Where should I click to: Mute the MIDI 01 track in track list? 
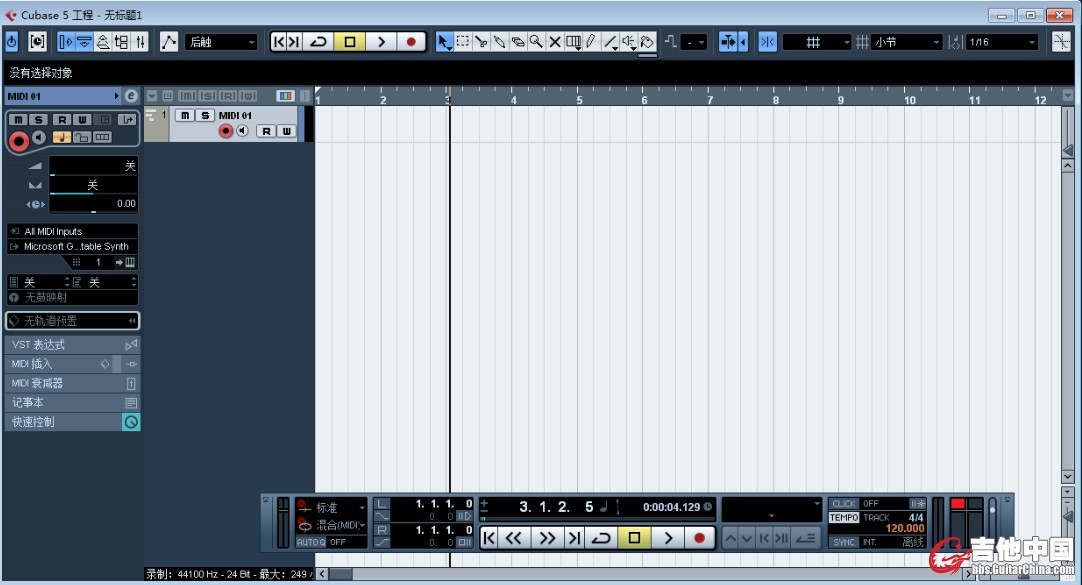pyautogui.click(x=185, y=116)
